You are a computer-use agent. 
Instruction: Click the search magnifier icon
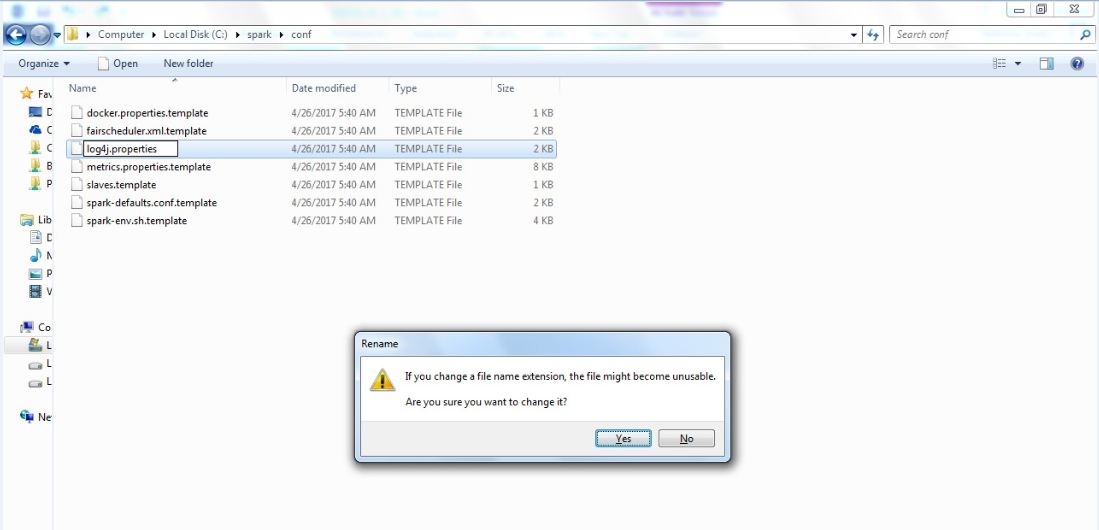pyautogui.click(x=1084, y=34)
